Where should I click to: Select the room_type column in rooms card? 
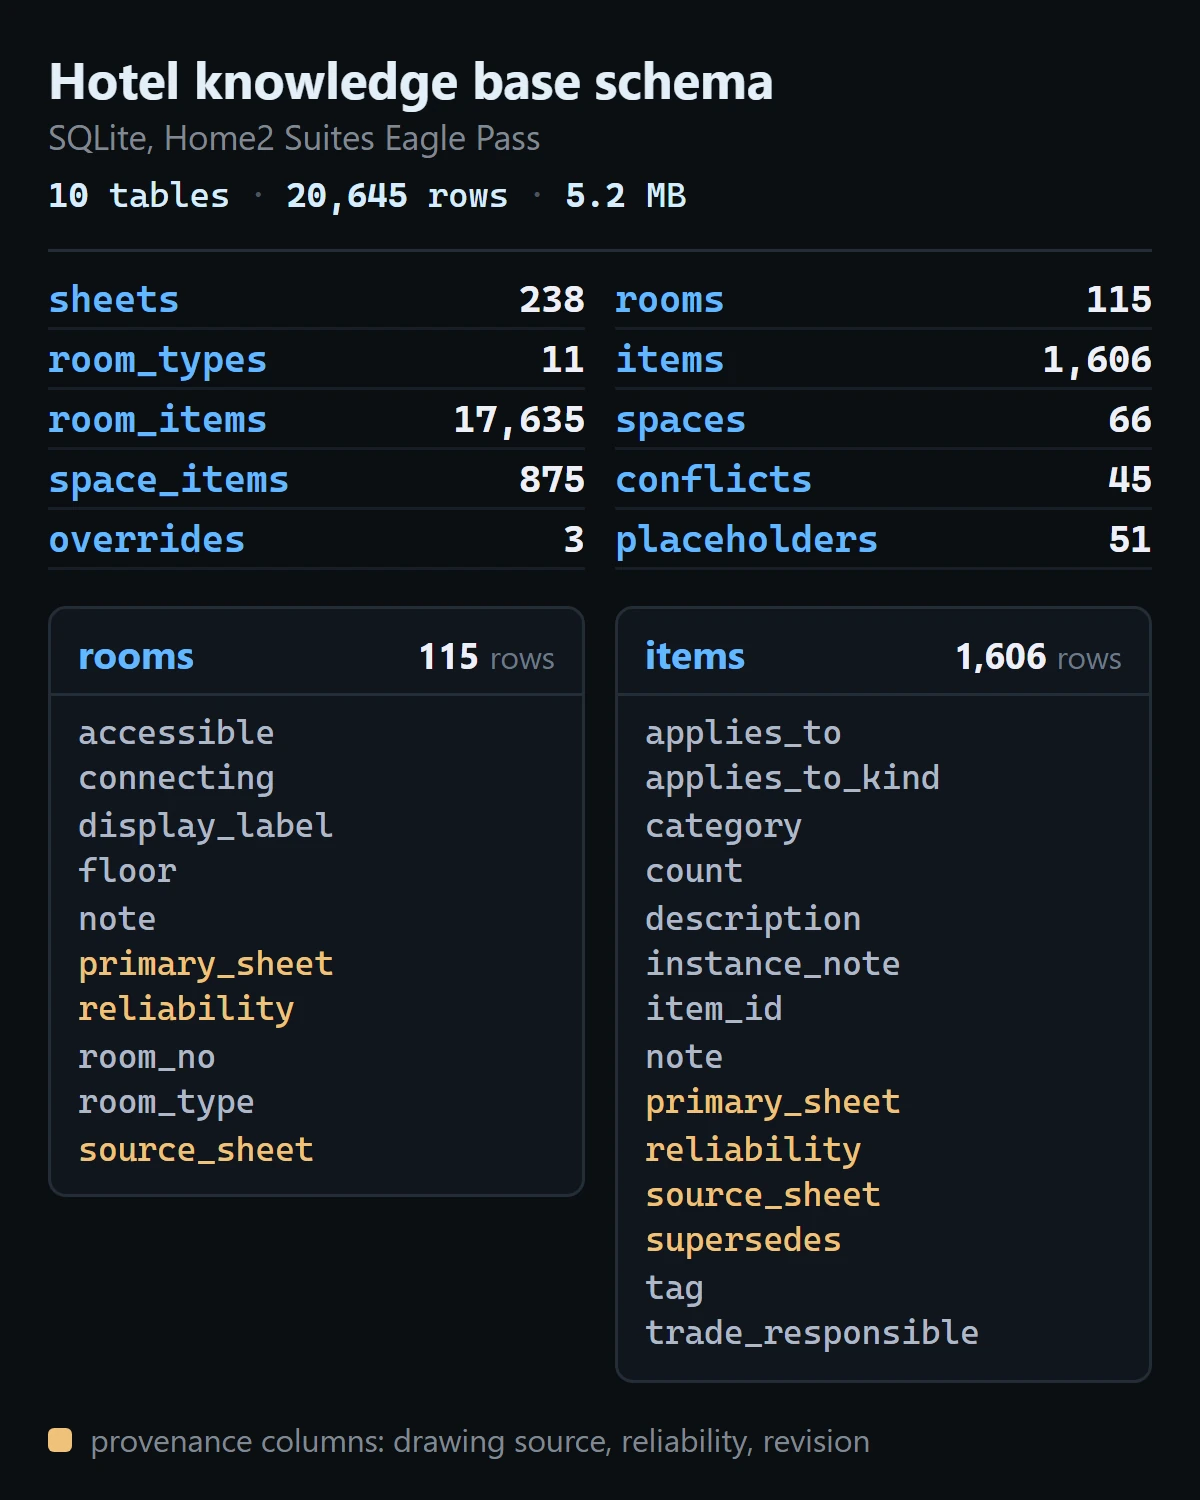pyautogui.click(x=166, y=1103)
